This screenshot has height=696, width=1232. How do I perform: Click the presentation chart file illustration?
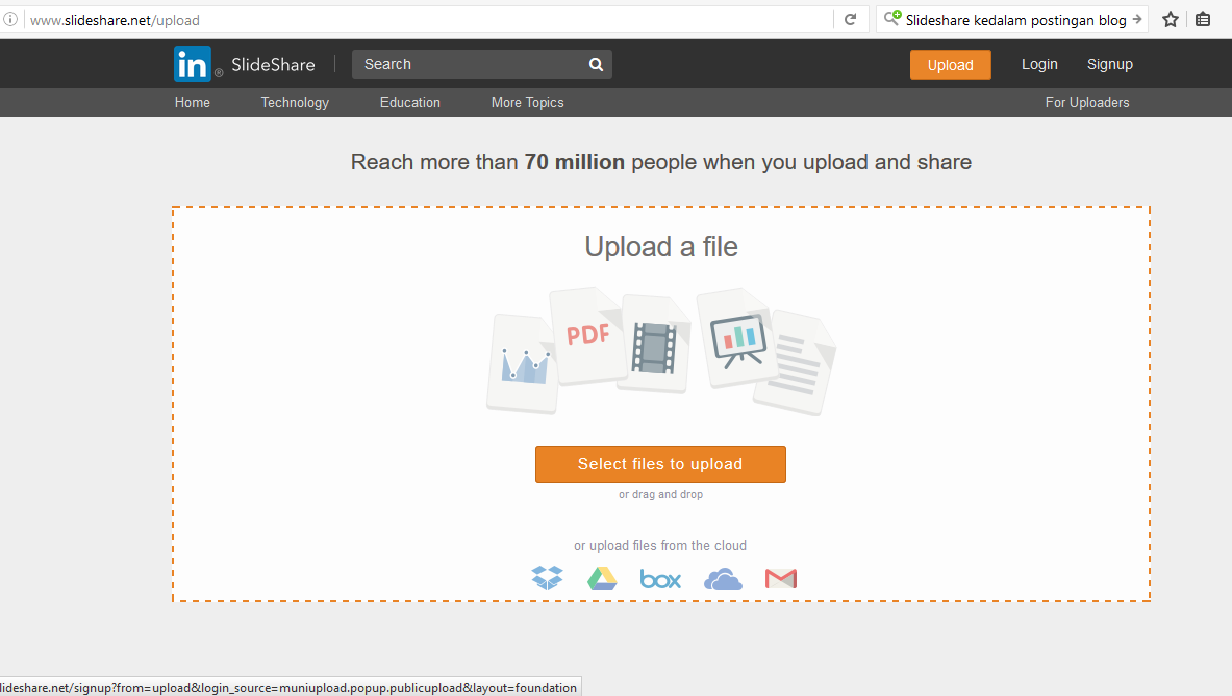[x=737, y=338]
